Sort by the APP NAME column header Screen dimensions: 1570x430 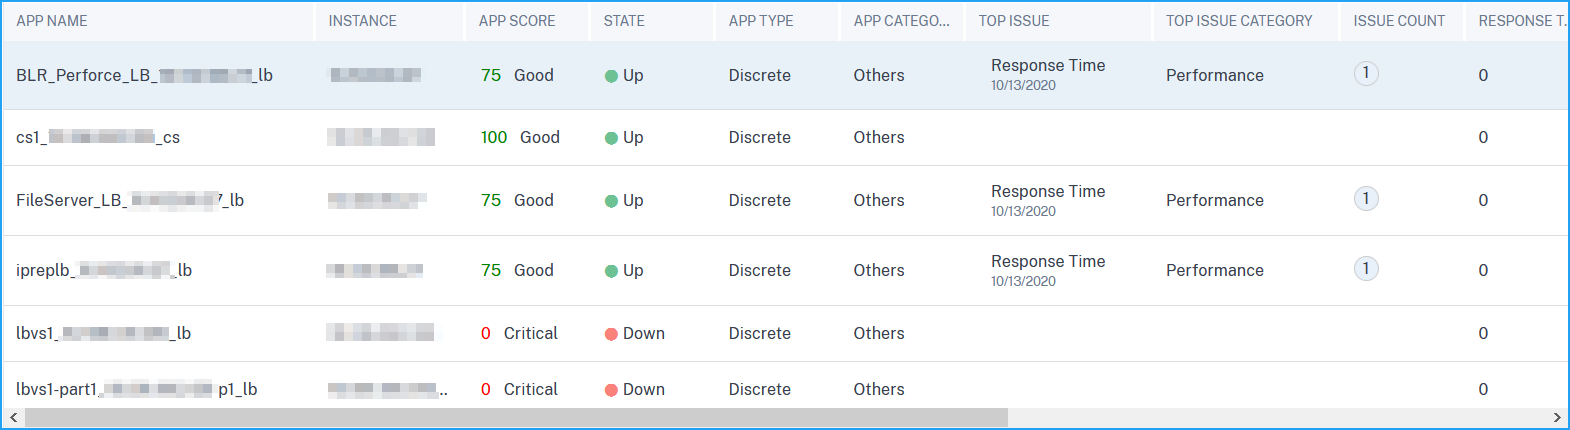52,21
